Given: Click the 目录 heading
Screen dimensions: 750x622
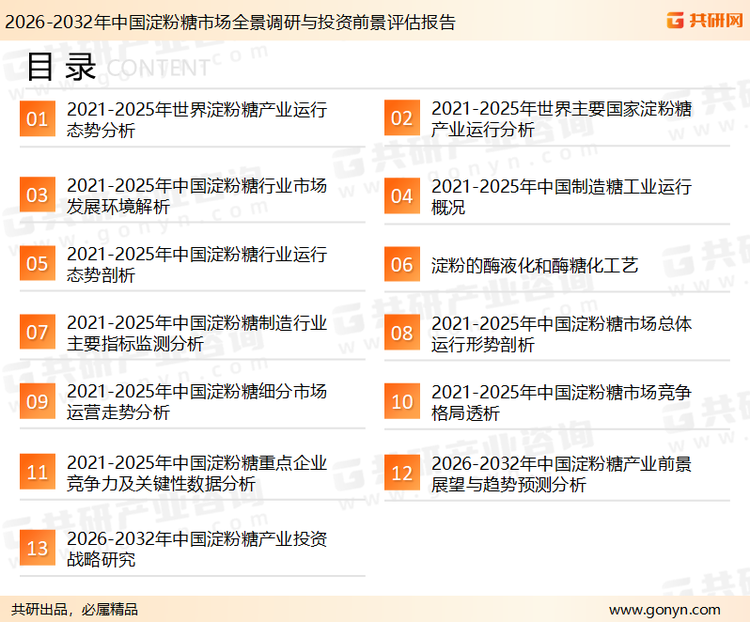Looking at the screenshot, I should coord(61,67).
